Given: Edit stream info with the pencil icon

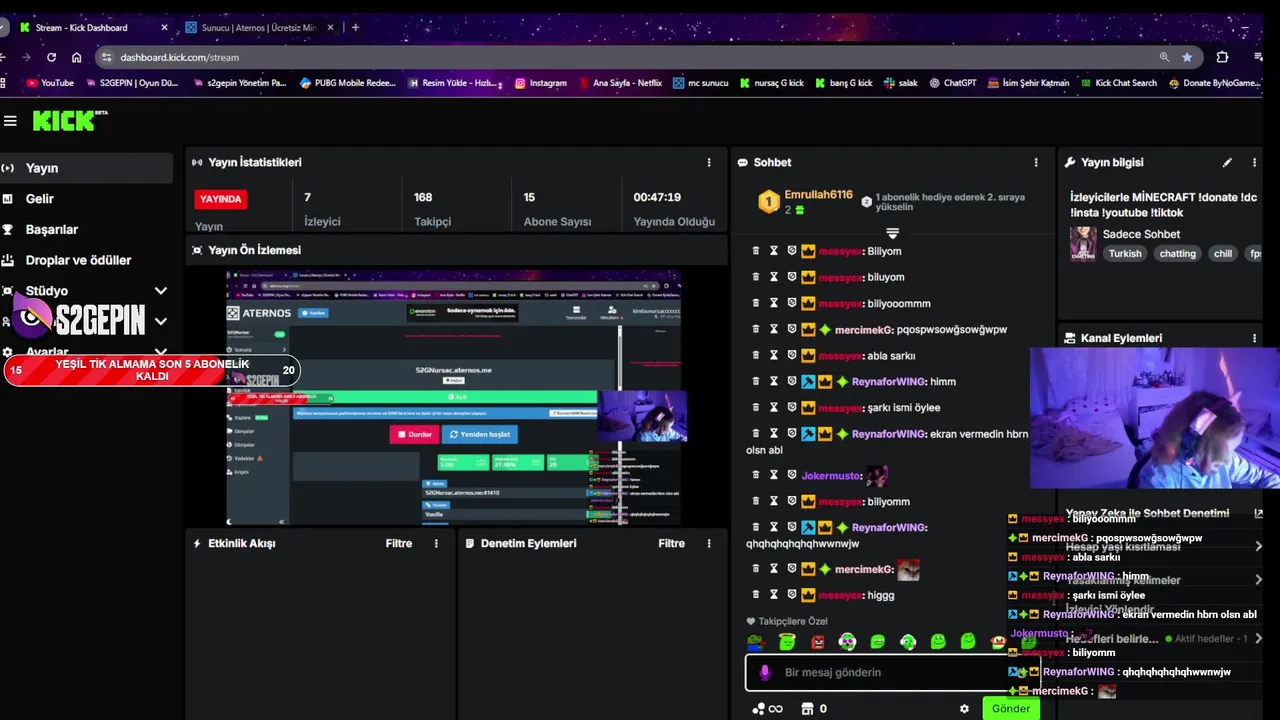Looking at the screenshot, I should click(x=1227, y=162).
